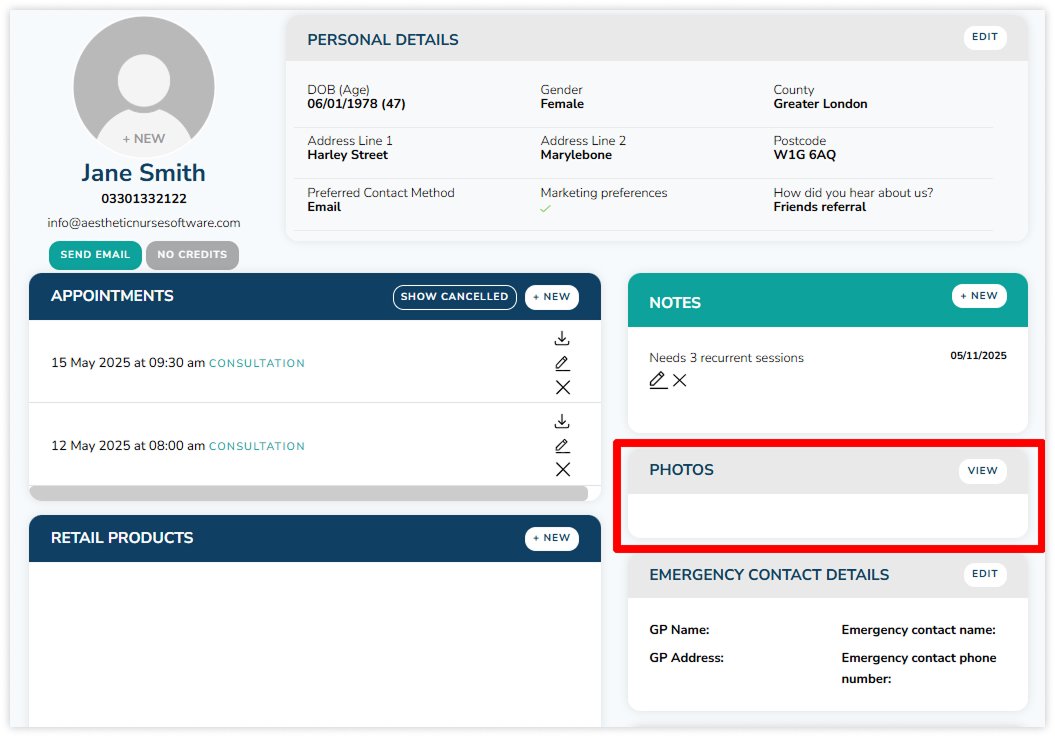Viewport: 1055px width, 737px height.
Task: Edit the 15 May 2025 appointment
Action: (x=562, y=363)
